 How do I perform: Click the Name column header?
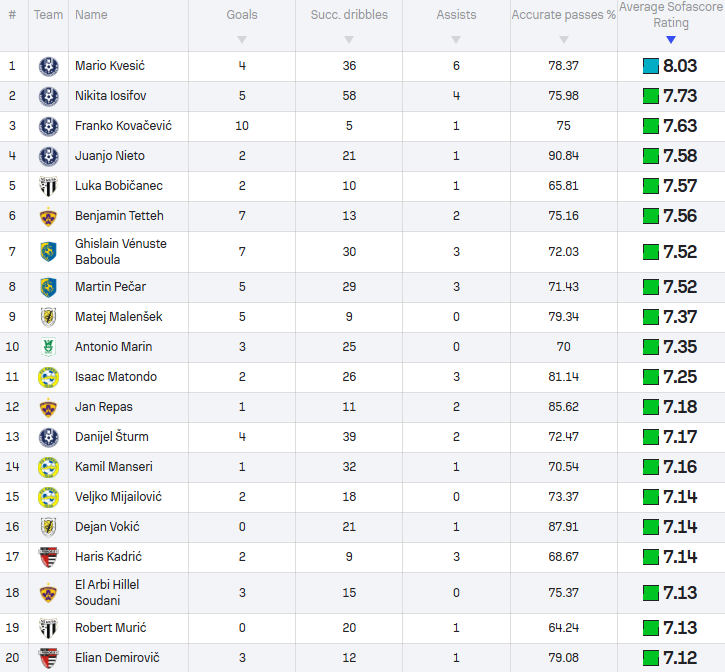click(x=91, y=15)
